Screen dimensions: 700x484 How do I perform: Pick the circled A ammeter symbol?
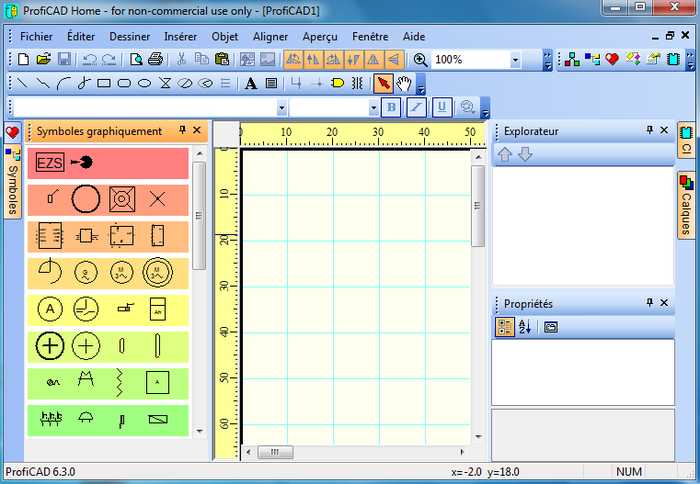tap(50, 309)
